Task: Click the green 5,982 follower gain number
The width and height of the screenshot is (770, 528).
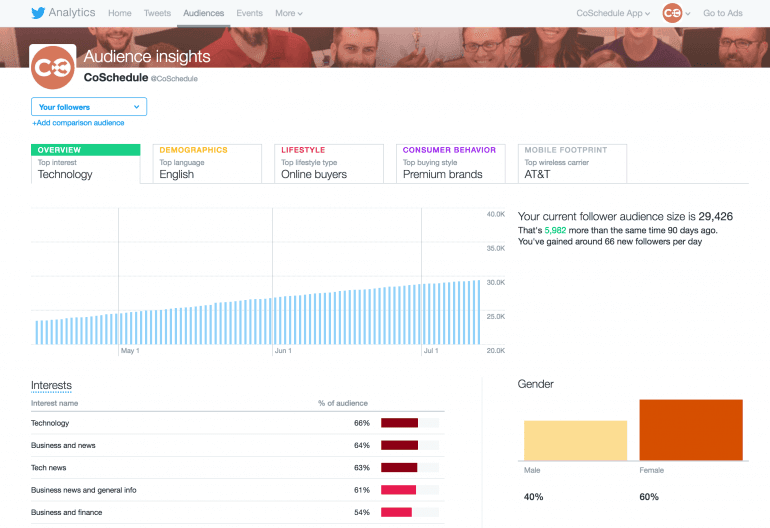Action: click(x=555, y=230)
